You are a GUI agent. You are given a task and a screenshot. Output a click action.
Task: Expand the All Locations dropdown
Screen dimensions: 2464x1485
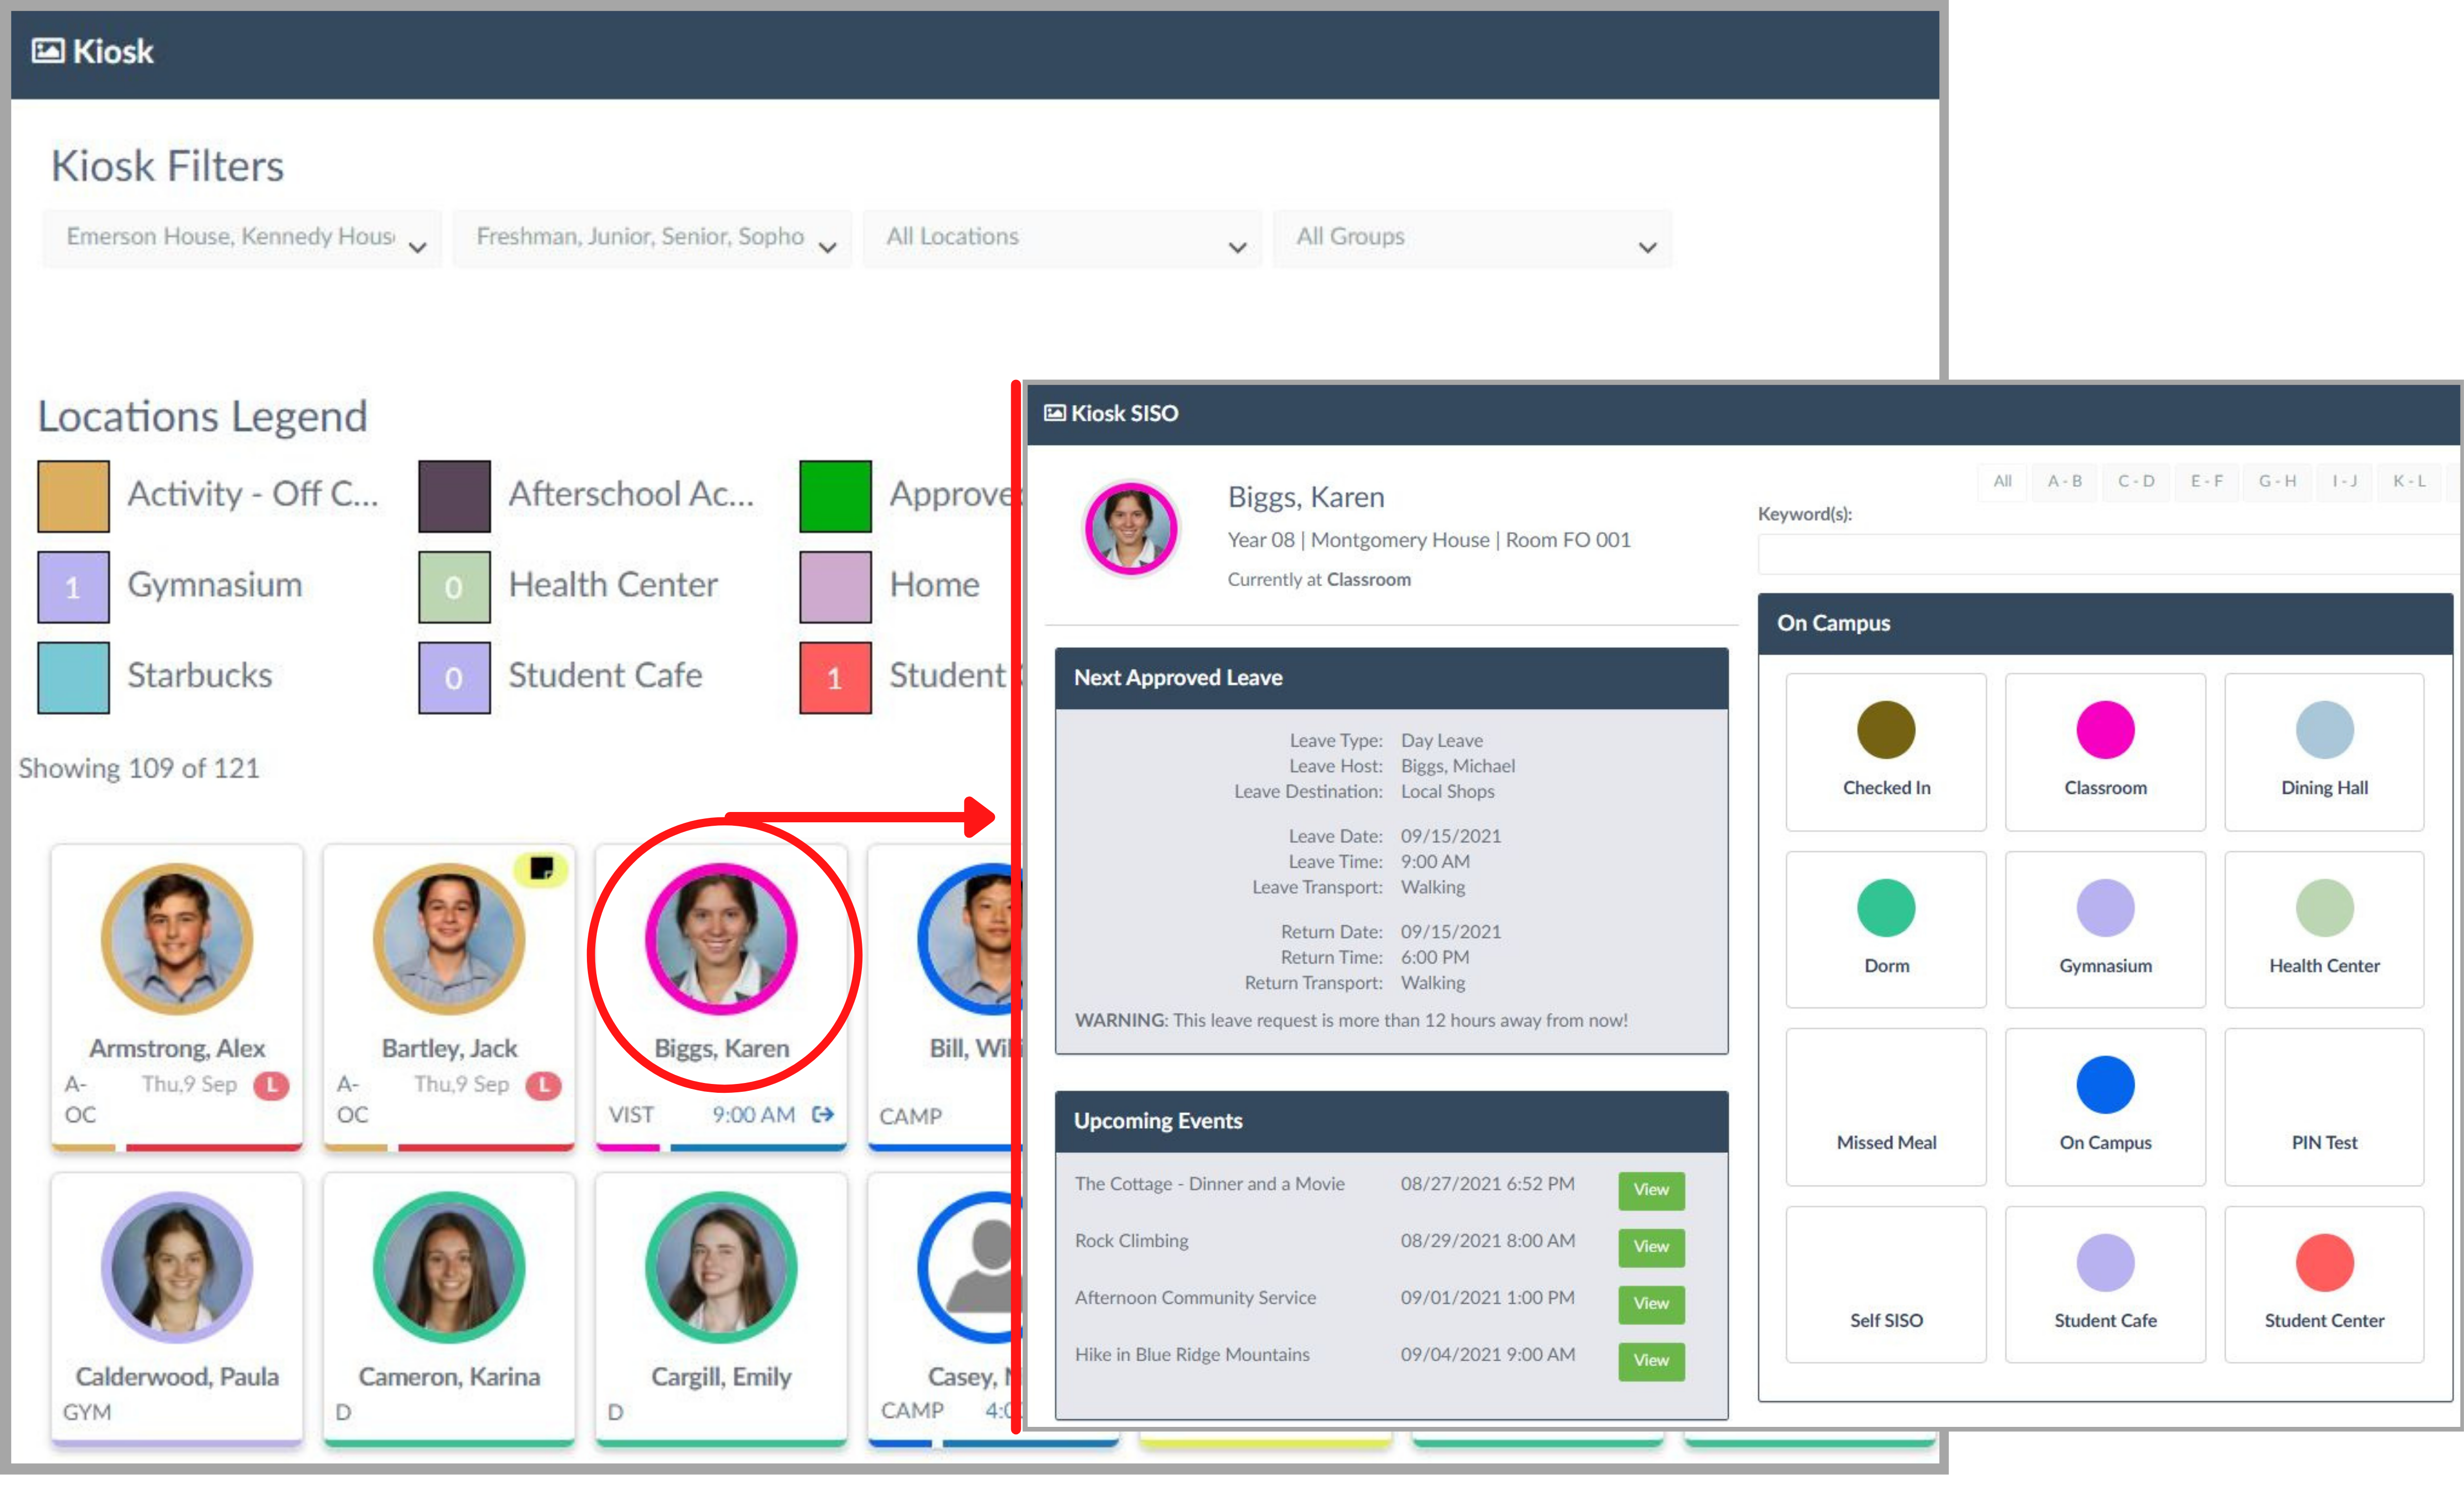[1062, 238]
